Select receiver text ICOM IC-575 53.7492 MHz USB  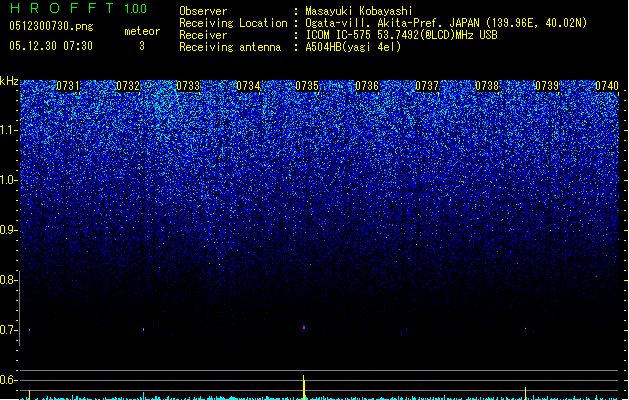point(401,35)
